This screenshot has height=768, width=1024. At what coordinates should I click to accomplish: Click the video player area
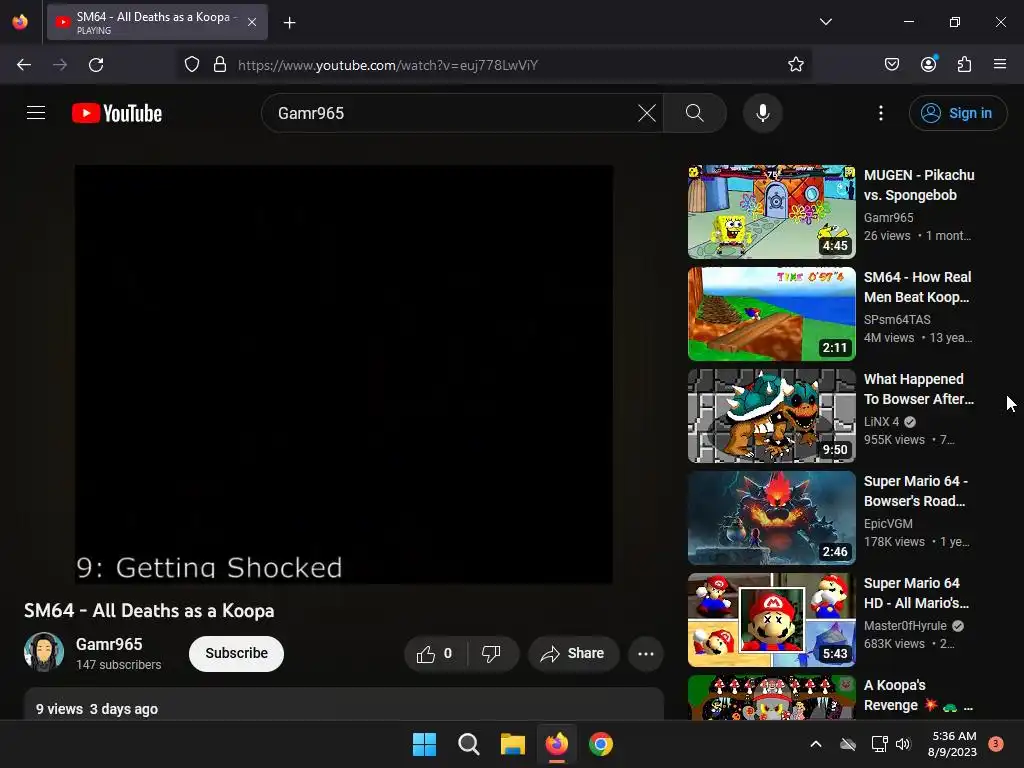[x=344, y=374]
